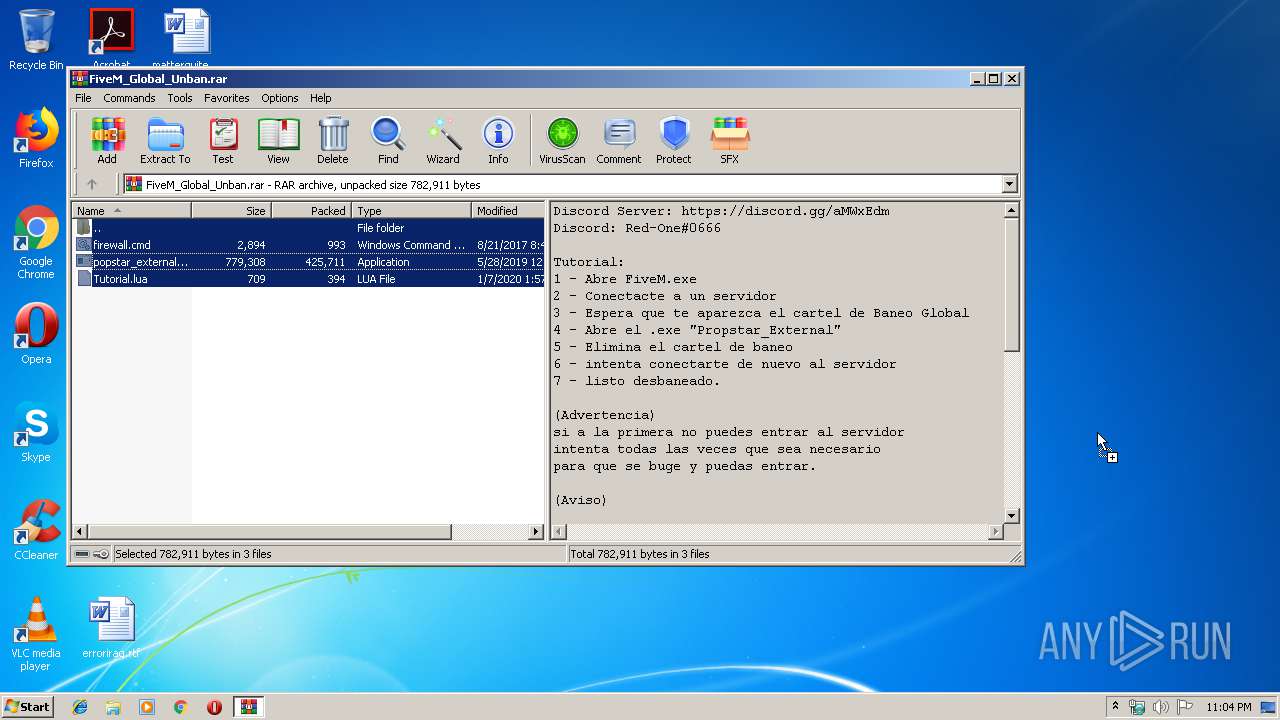The width and height of the screenshot is (1280, 720).
Task: Click file list horizontal scroll left arrow
Action: tap(80, 532)
